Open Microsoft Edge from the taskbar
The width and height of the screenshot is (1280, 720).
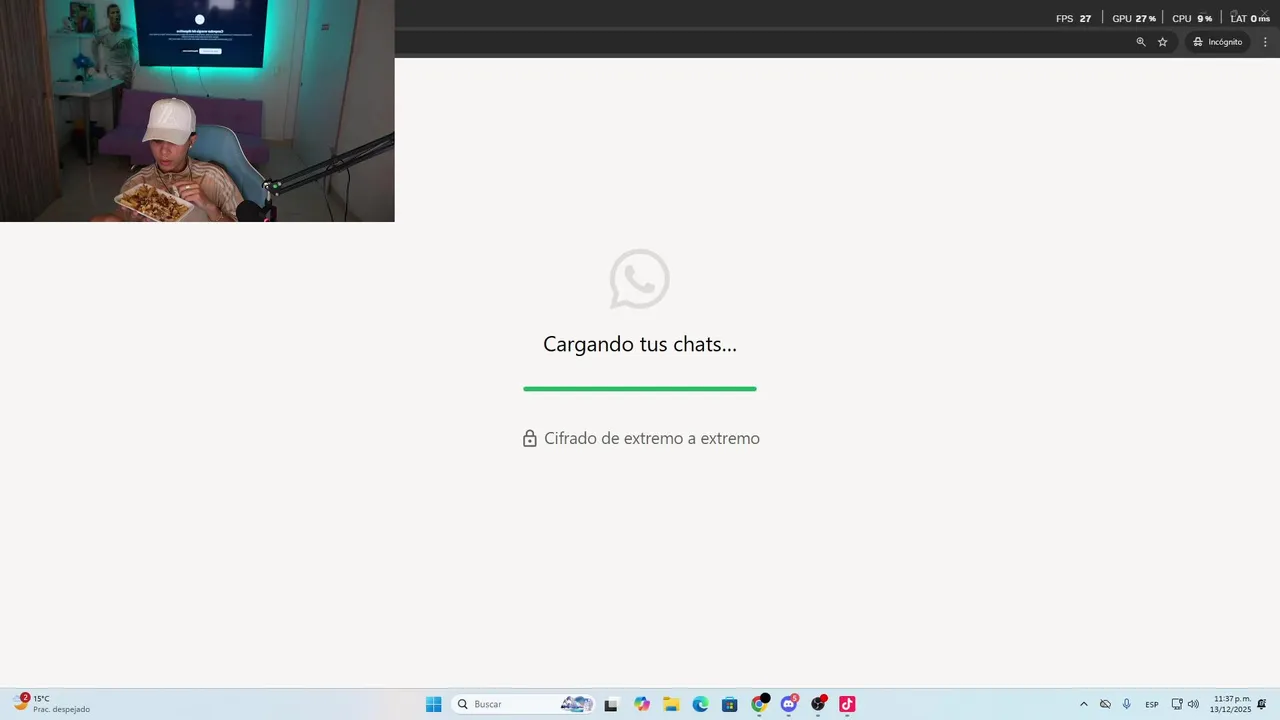point(700,704)
